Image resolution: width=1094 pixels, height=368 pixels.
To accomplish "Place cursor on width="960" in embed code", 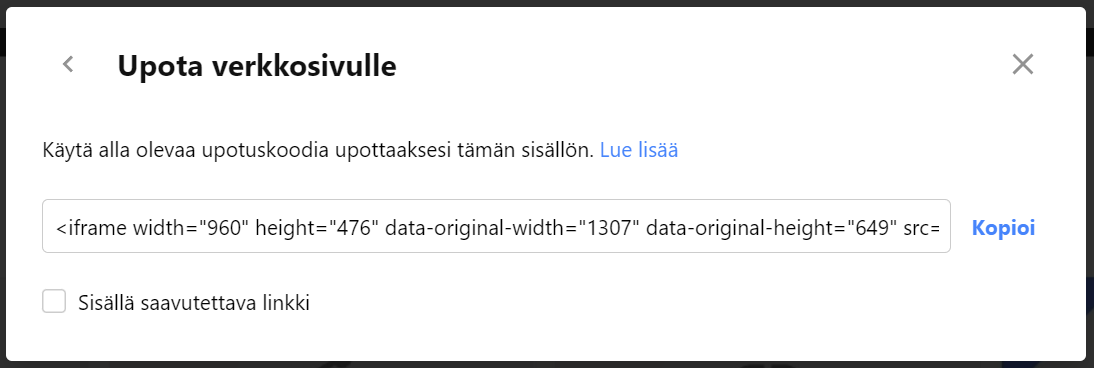I will point(197,228).
